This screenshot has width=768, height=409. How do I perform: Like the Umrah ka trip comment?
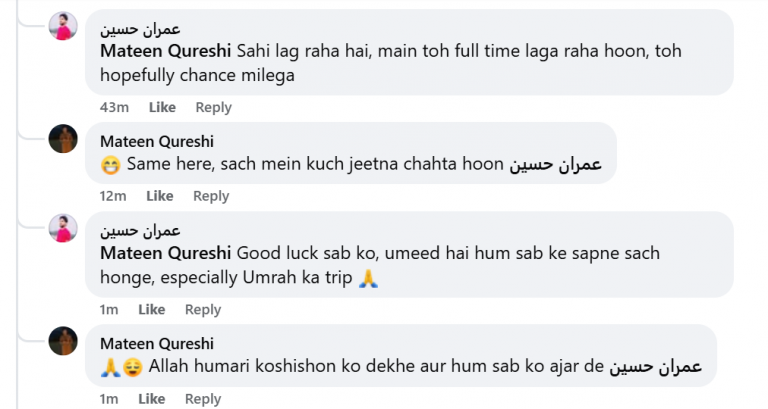pos(151,310)
